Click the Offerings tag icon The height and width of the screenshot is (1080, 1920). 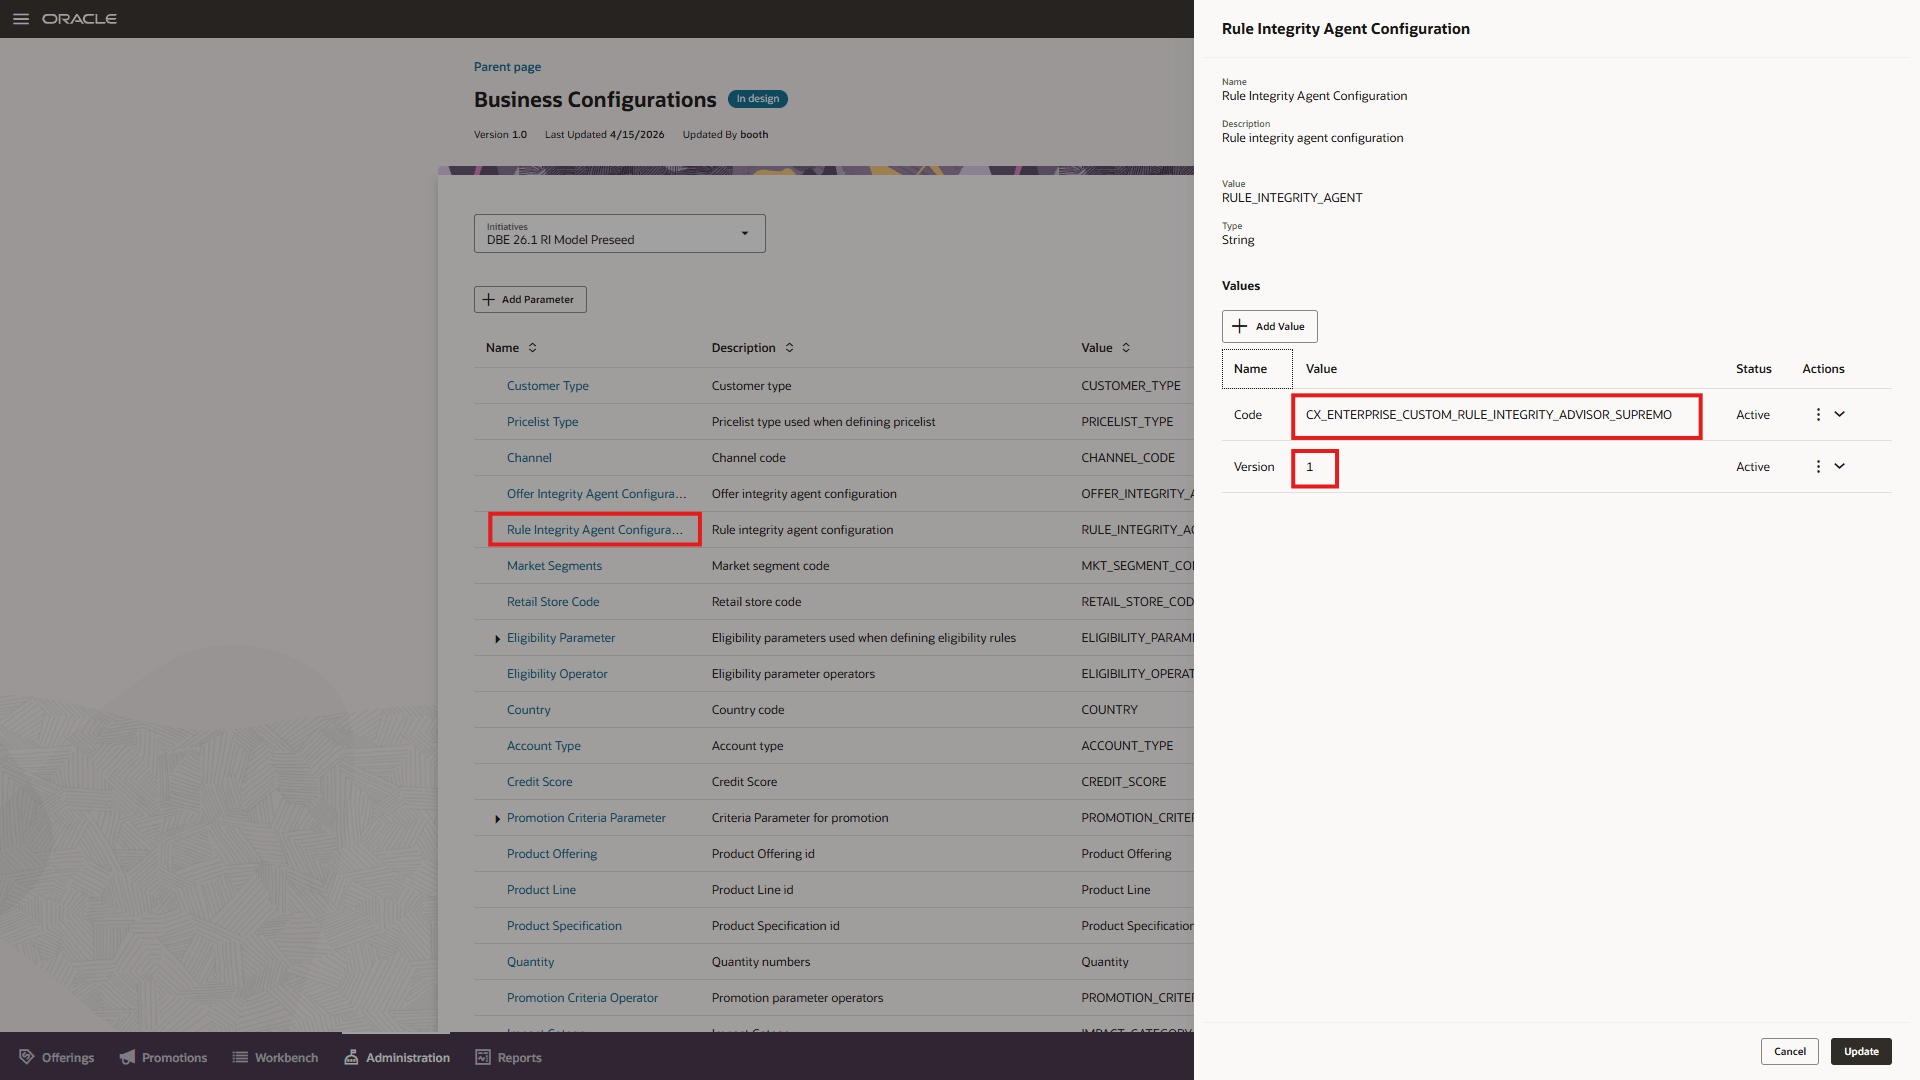[27, 1057]
